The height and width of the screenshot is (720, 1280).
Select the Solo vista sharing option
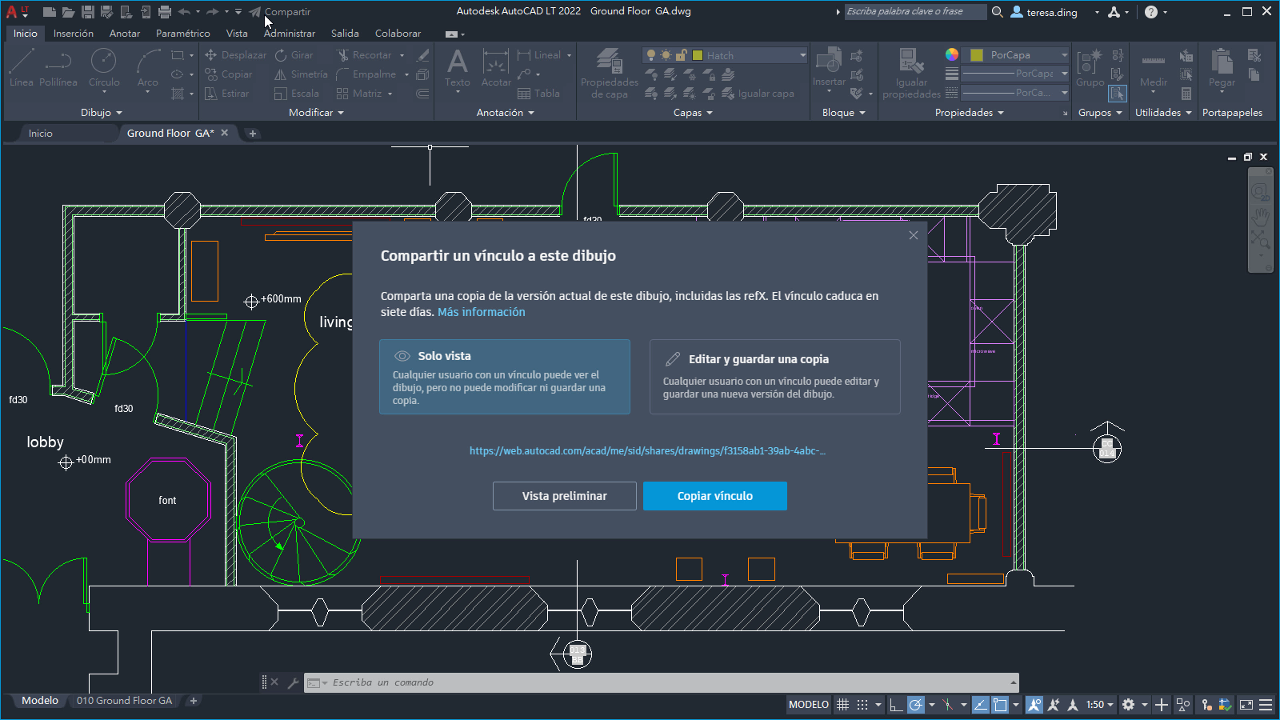pyautogui.click(x=505, y=377)
